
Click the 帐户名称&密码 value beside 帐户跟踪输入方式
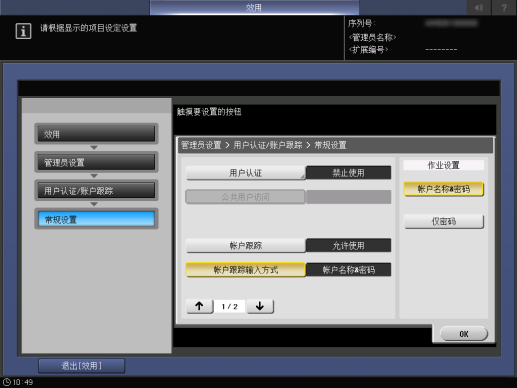pos(348,270)
